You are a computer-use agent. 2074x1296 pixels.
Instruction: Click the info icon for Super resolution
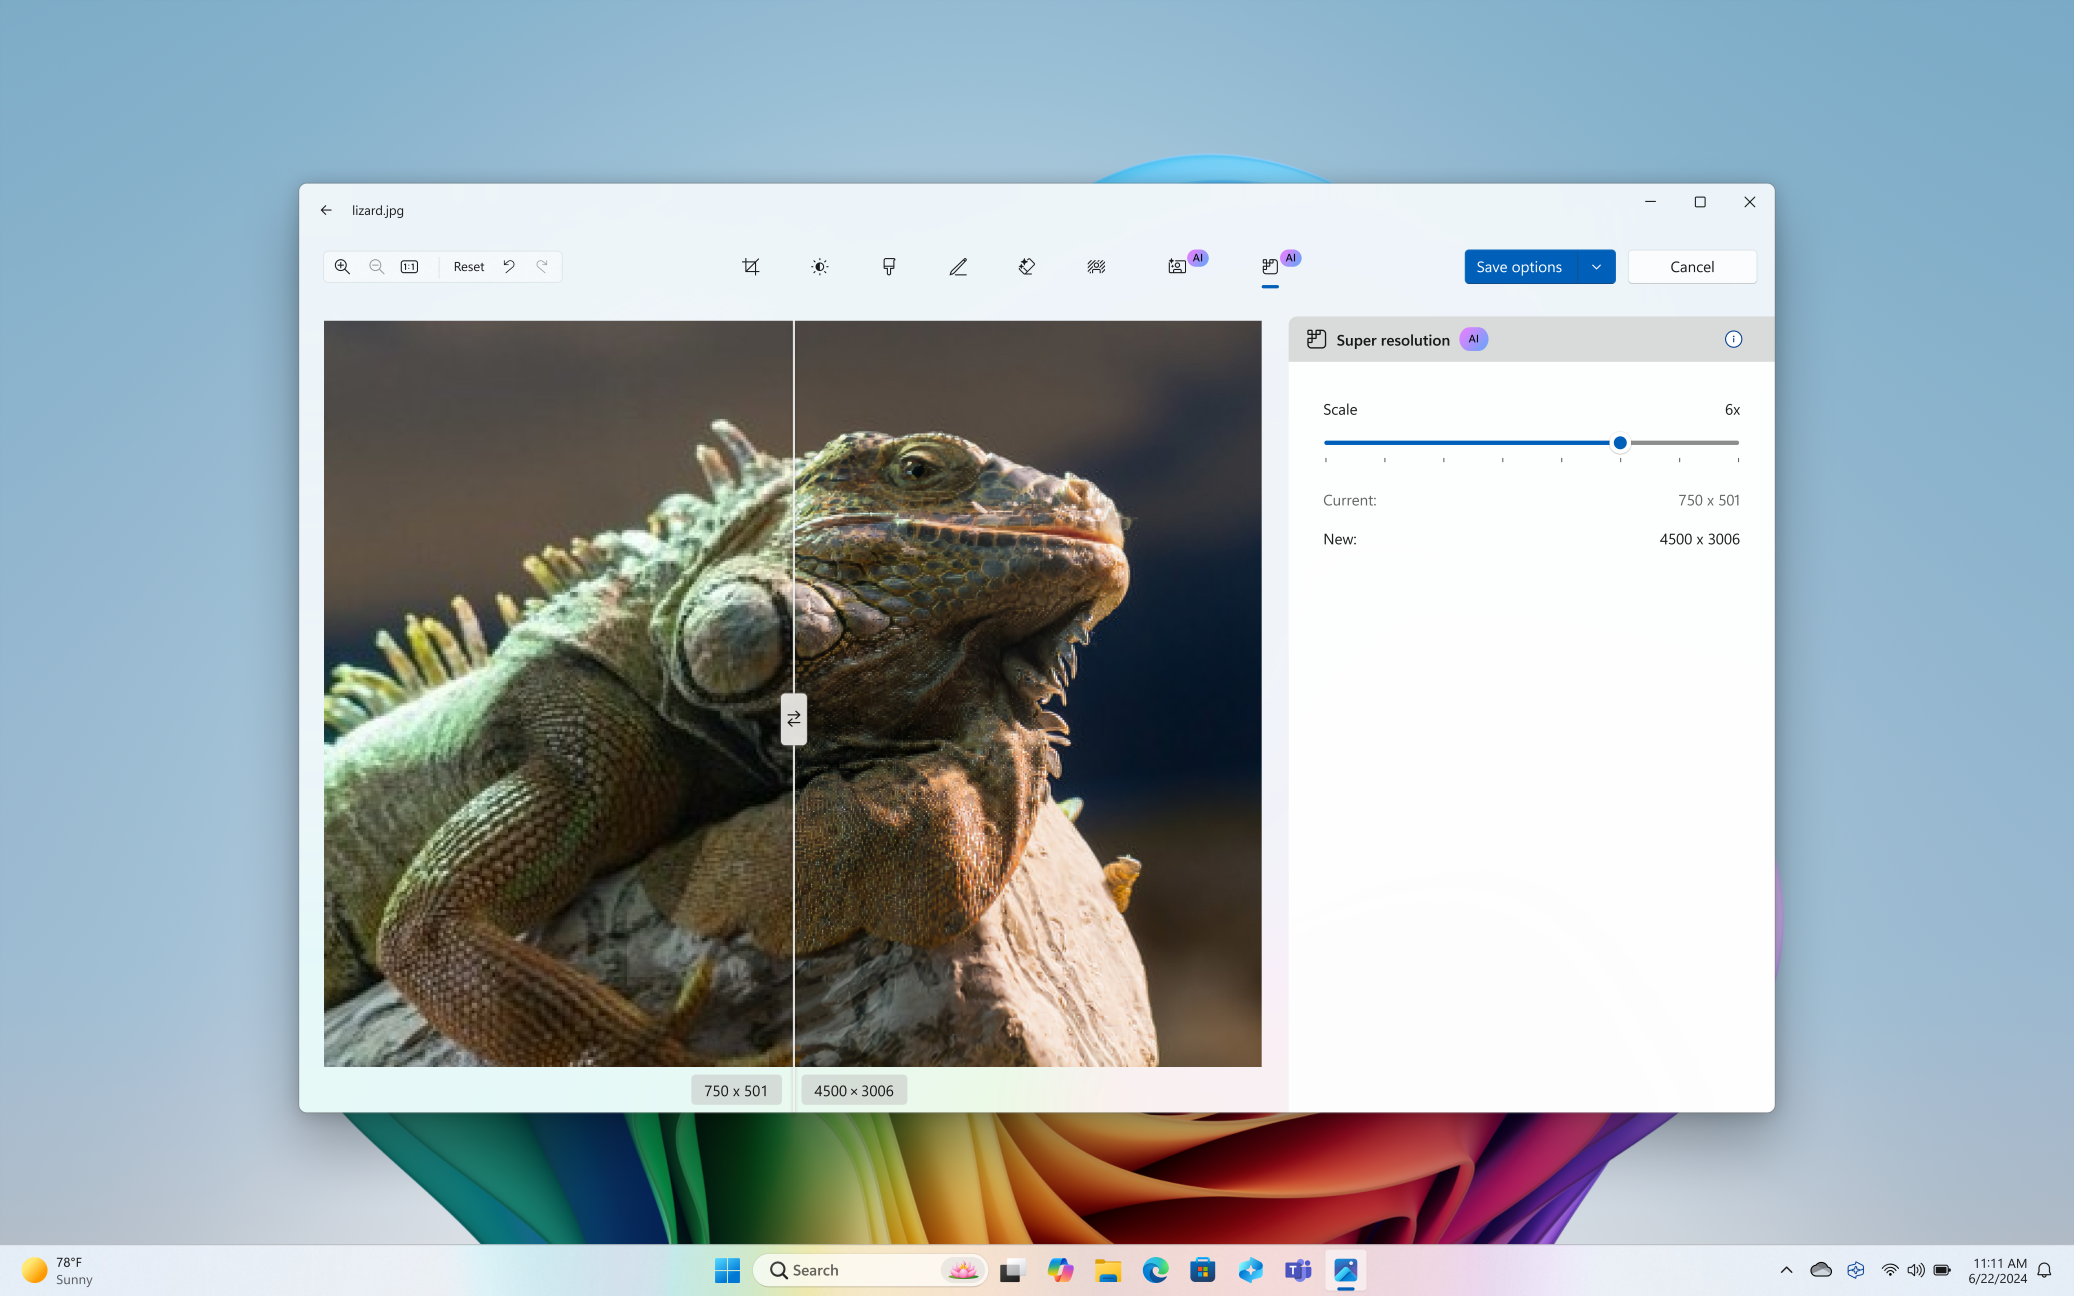pyautogui.click(x=1734, y=339)
